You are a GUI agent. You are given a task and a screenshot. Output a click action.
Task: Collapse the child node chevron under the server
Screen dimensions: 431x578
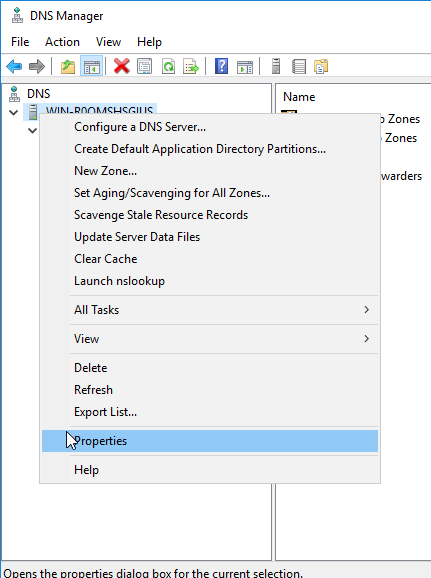[32, 130]
